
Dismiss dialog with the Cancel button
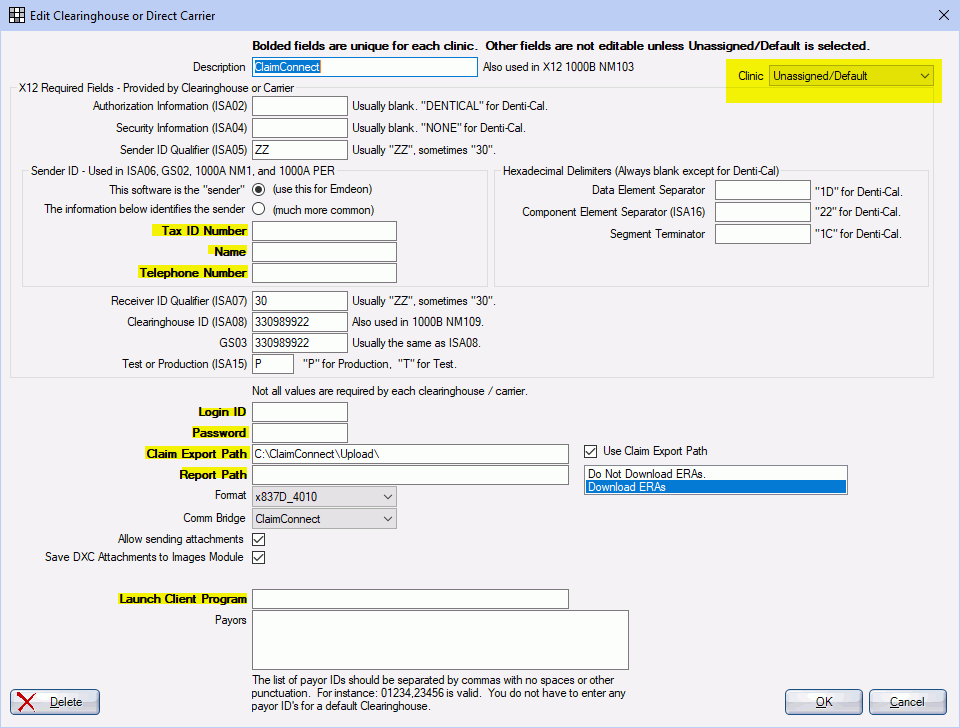[907, 702]
